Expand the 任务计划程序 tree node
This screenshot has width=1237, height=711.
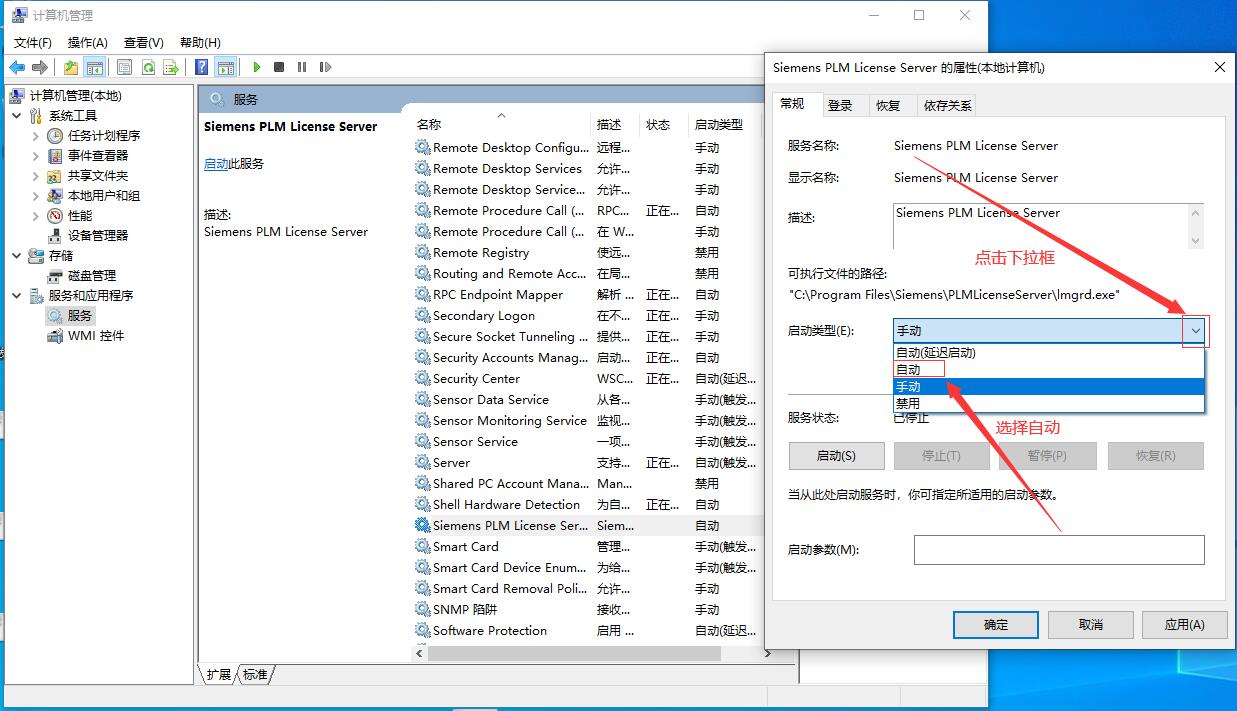[36, 135]
